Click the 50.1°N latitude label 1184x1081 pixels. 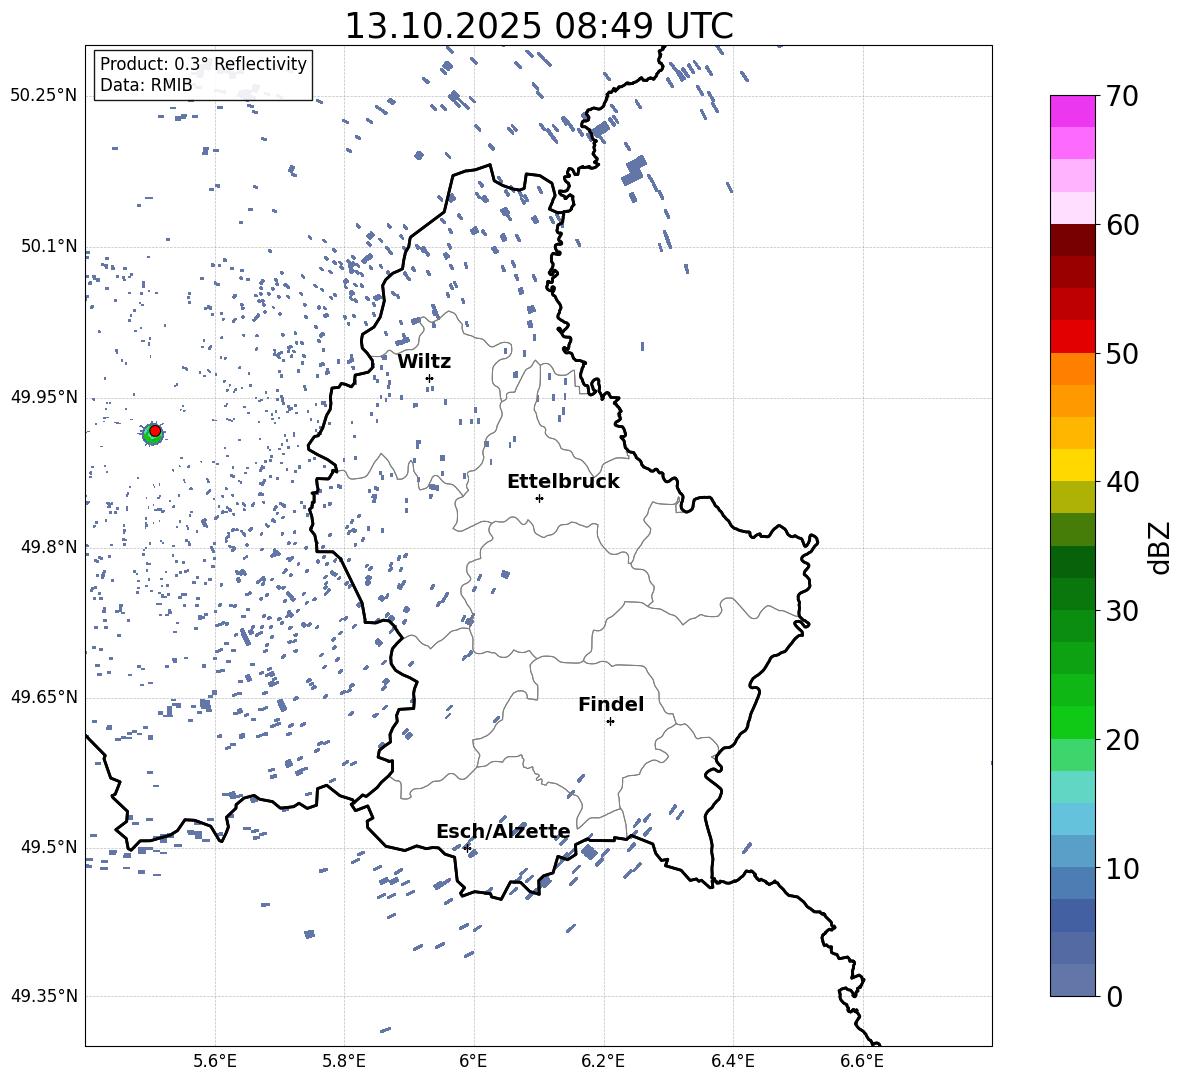pos(49,246)
